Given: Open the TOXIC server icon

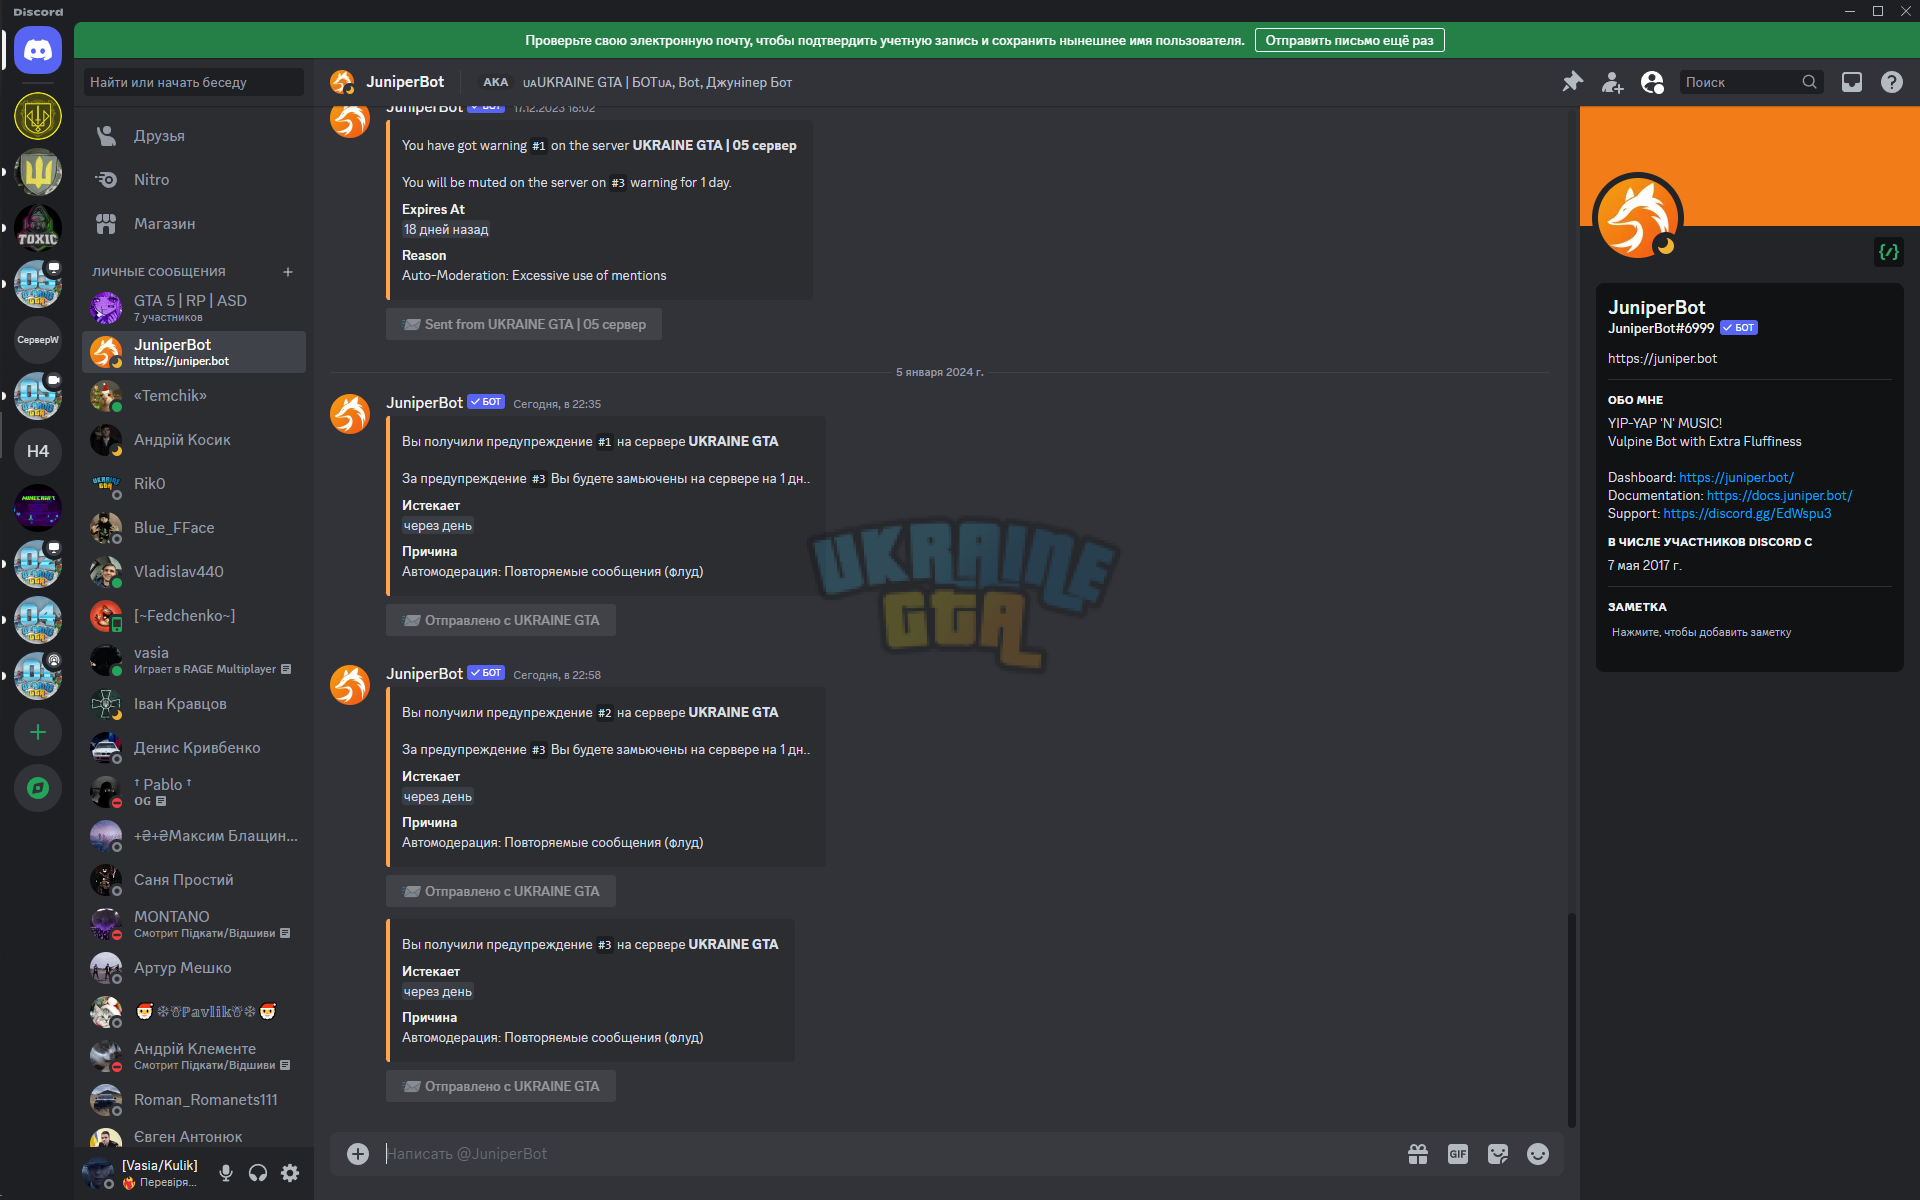Looking at the screenshot, I should pos(38,228).
